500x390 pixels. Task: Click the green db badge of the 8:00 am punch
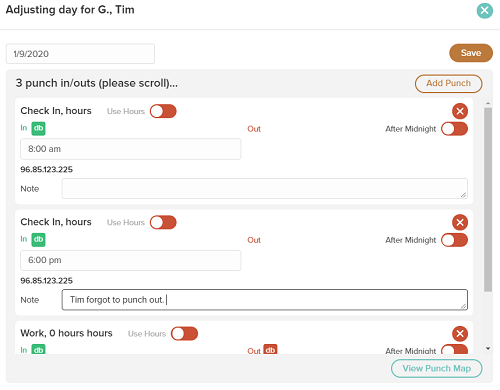coord(38,128)
